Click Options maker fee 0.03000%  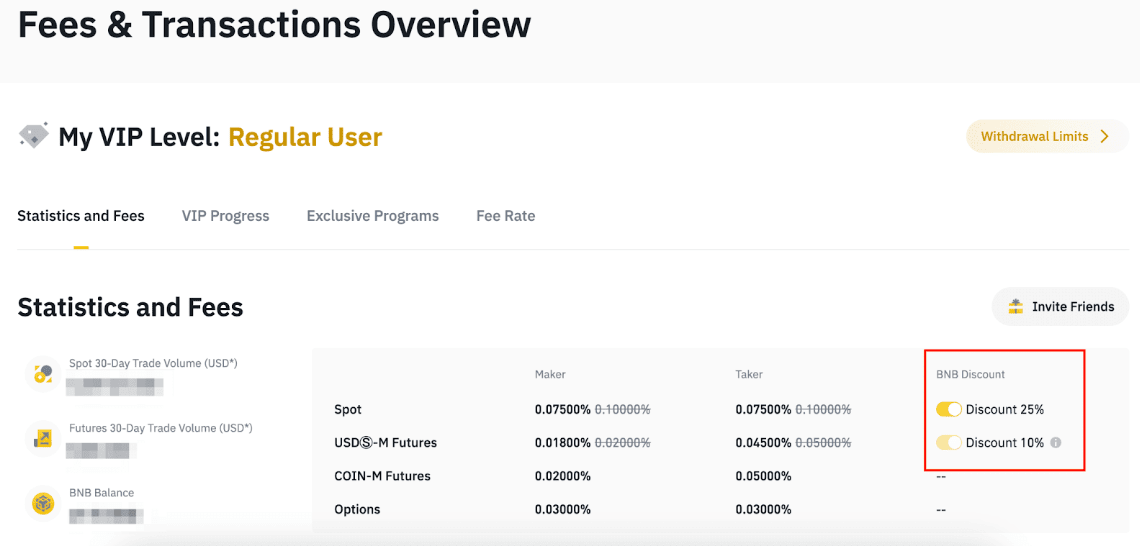pos(563,510)
